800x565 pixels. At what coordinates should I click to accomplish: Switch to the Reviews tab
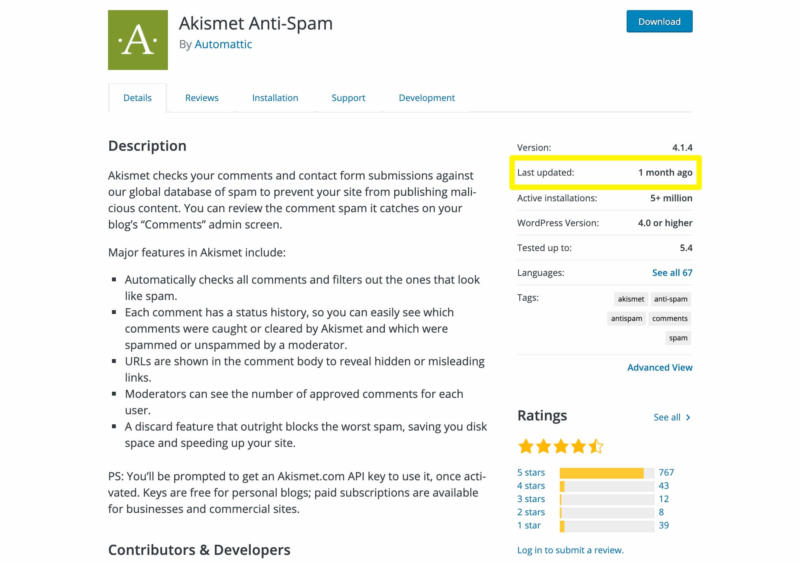(x=201, y=98)
